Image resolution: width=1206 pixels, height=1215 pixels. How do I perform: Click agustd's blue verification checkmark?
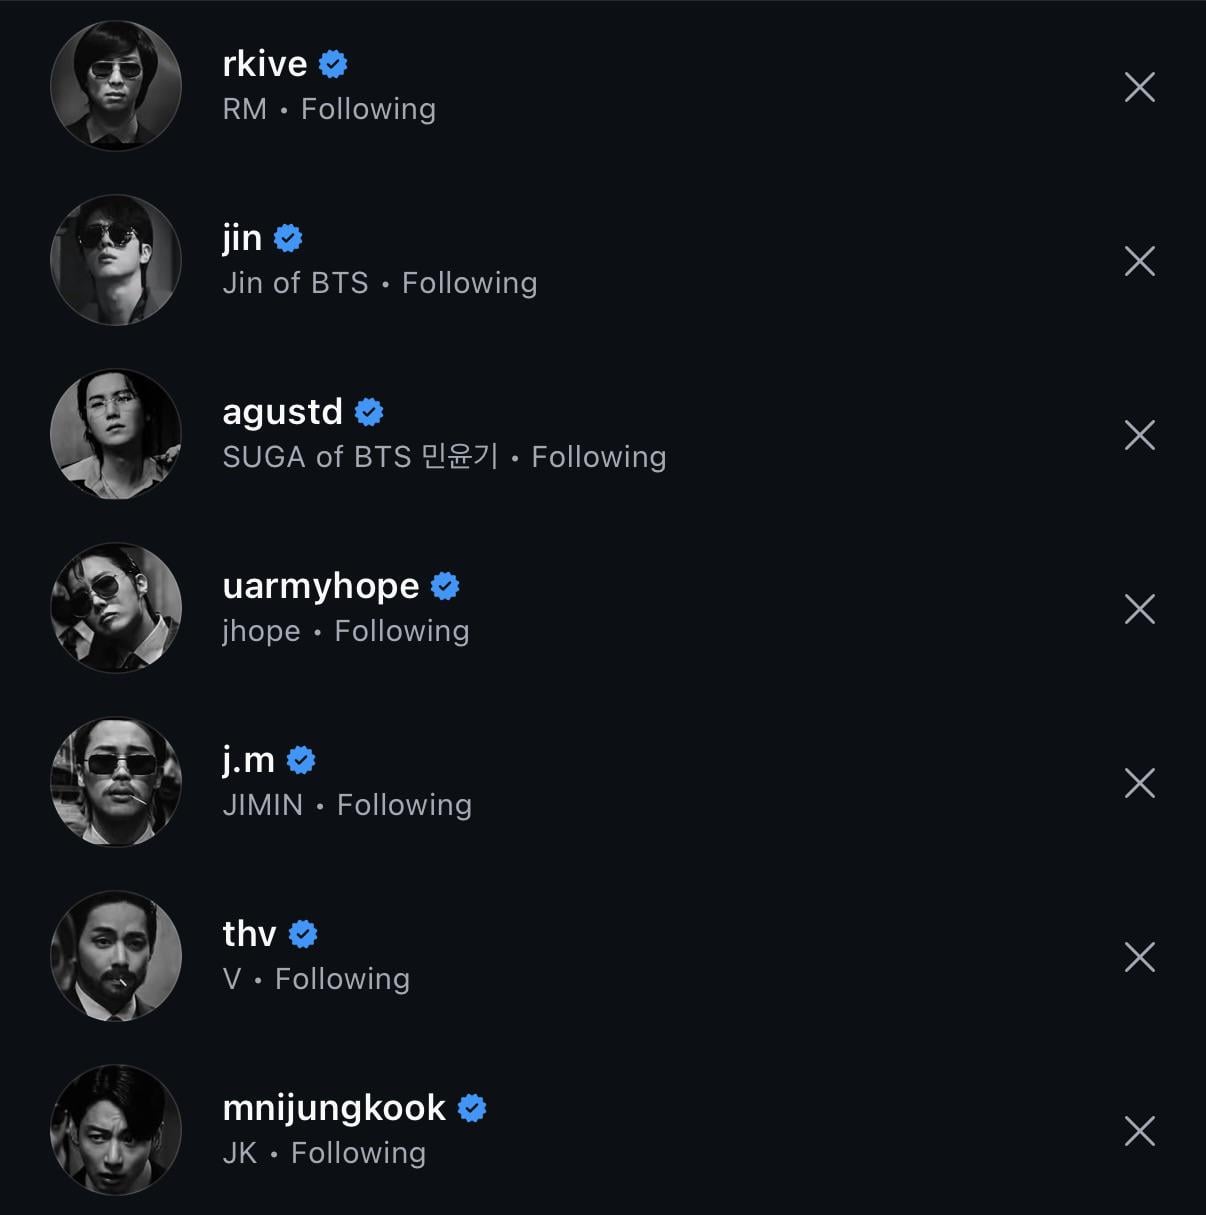tap(369, 411)
